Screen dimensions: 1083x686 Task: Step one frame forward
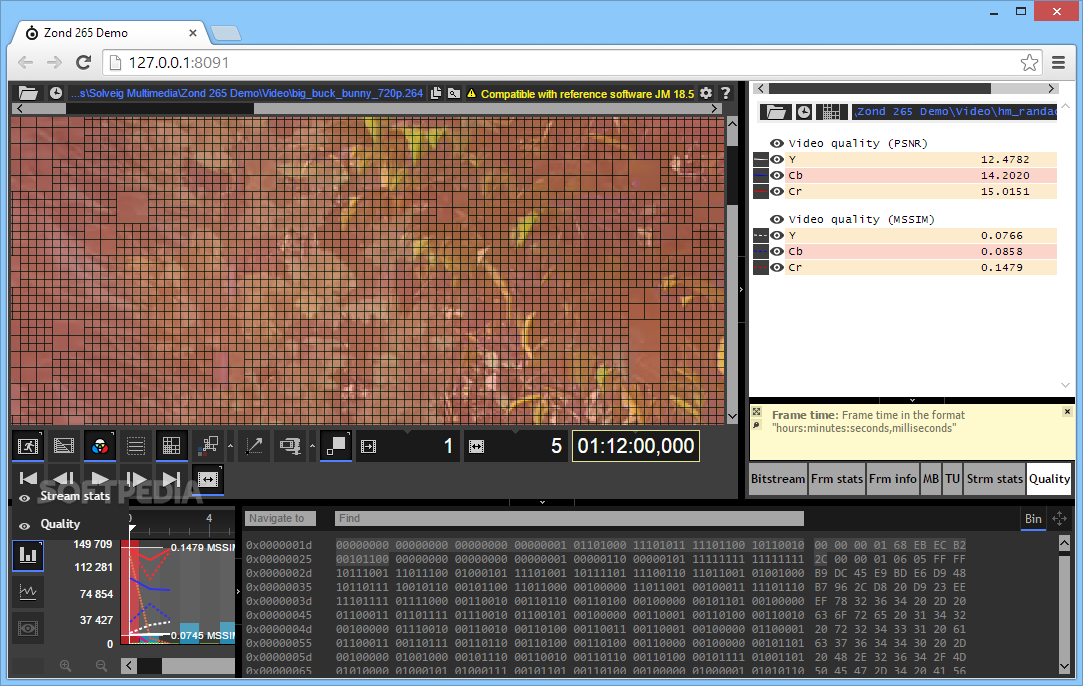click(x=135, y=479)
